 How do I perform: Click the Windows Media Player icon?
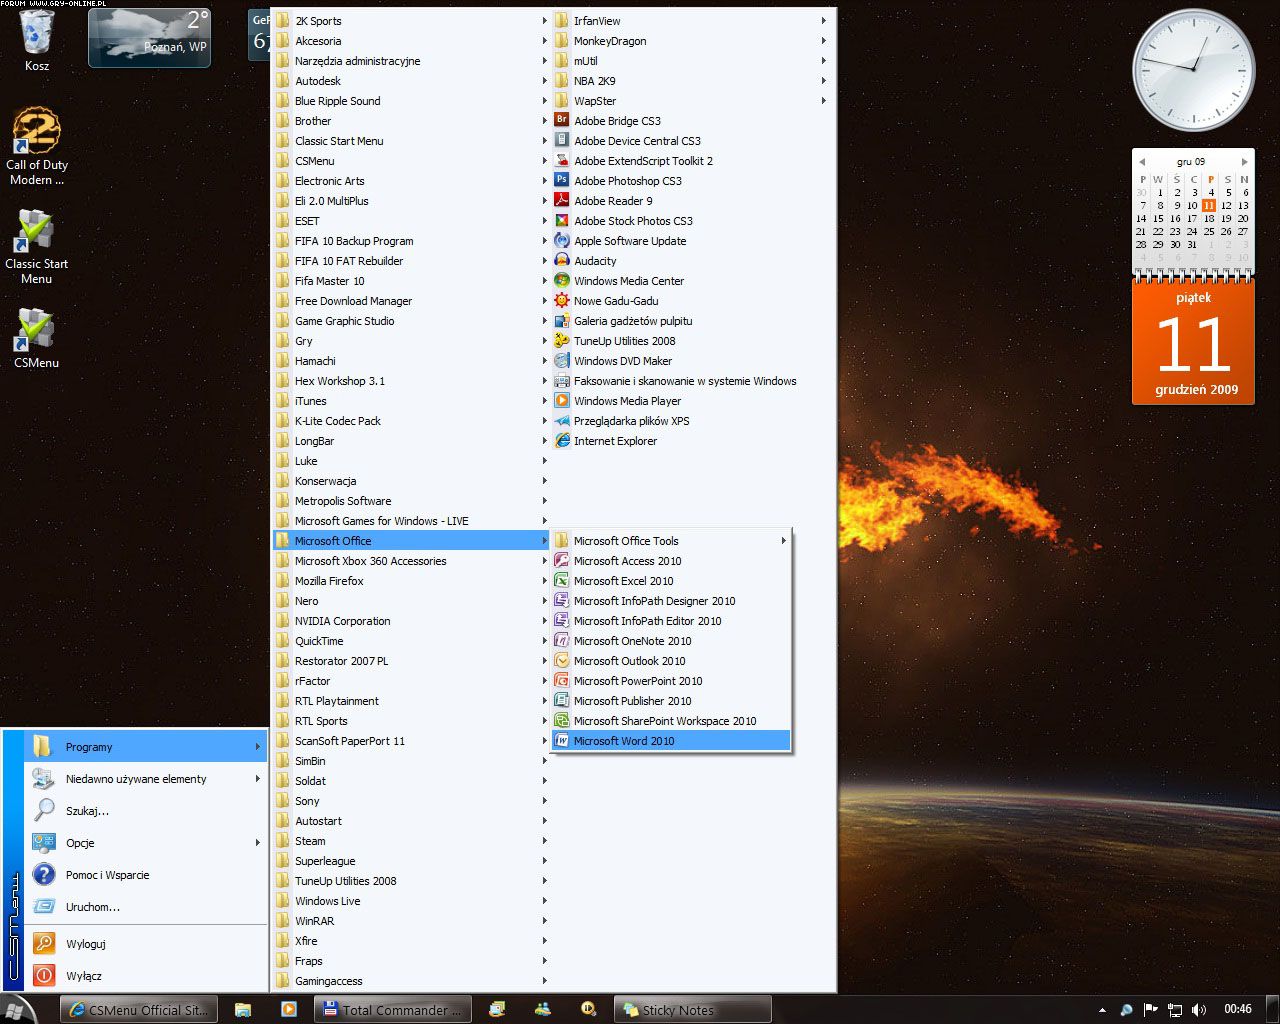[x=562, y=401]
